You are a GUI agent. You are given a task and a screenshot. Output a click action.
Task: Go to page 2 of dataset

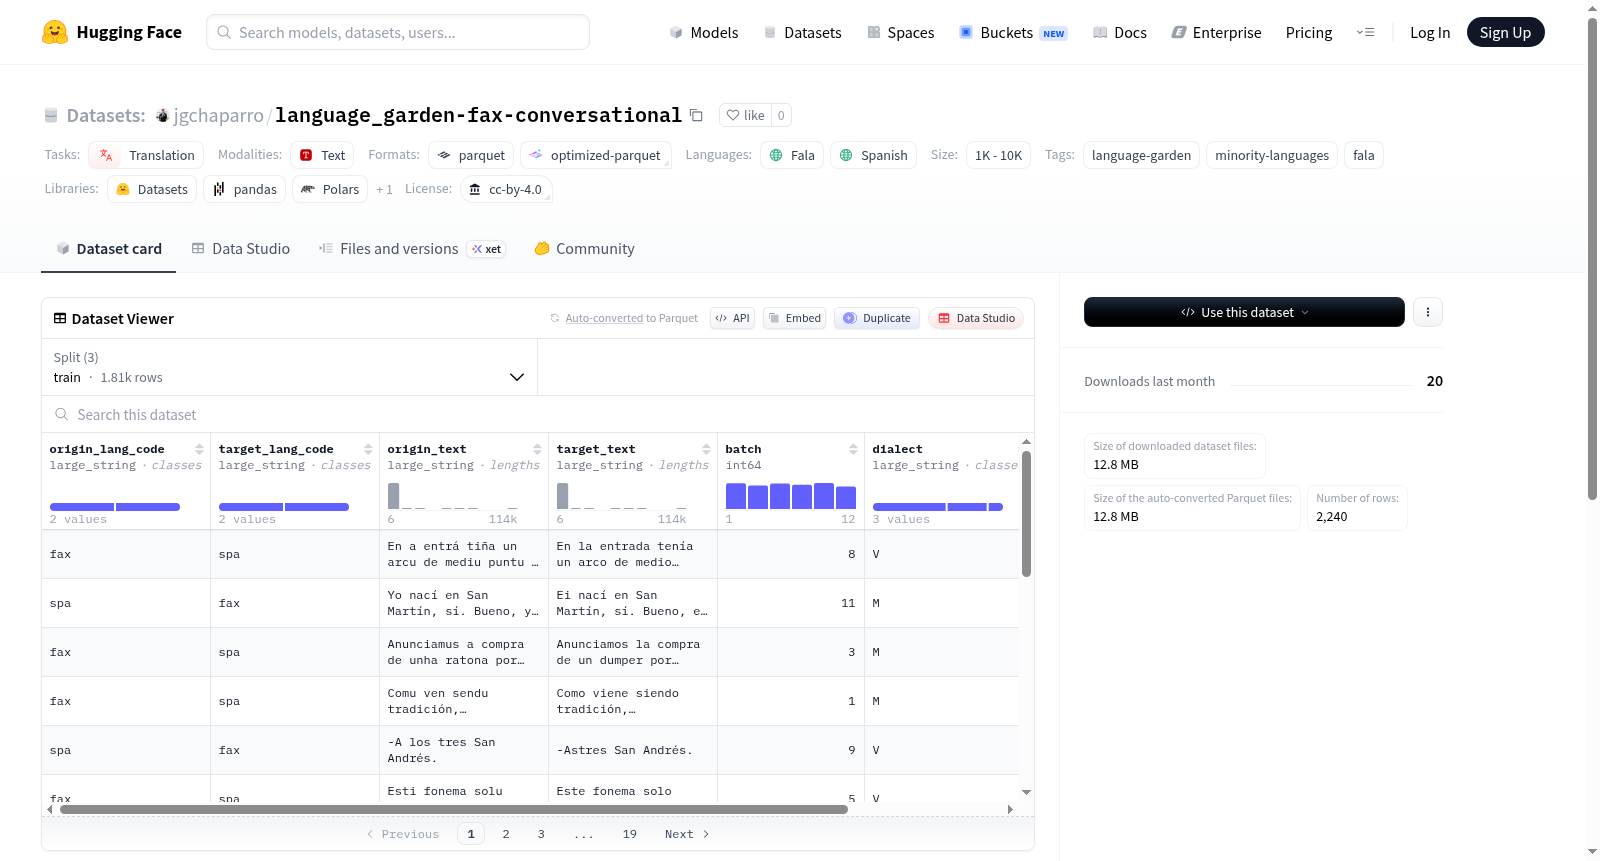click(506, 834)
